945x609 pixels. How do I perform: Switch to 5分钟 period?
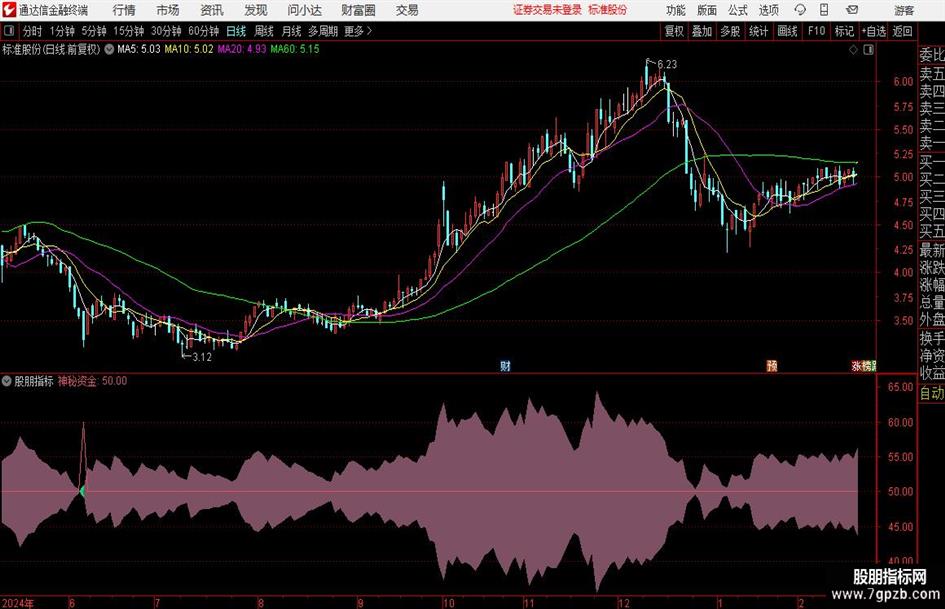pyautogui.click(x=94, y=31)
